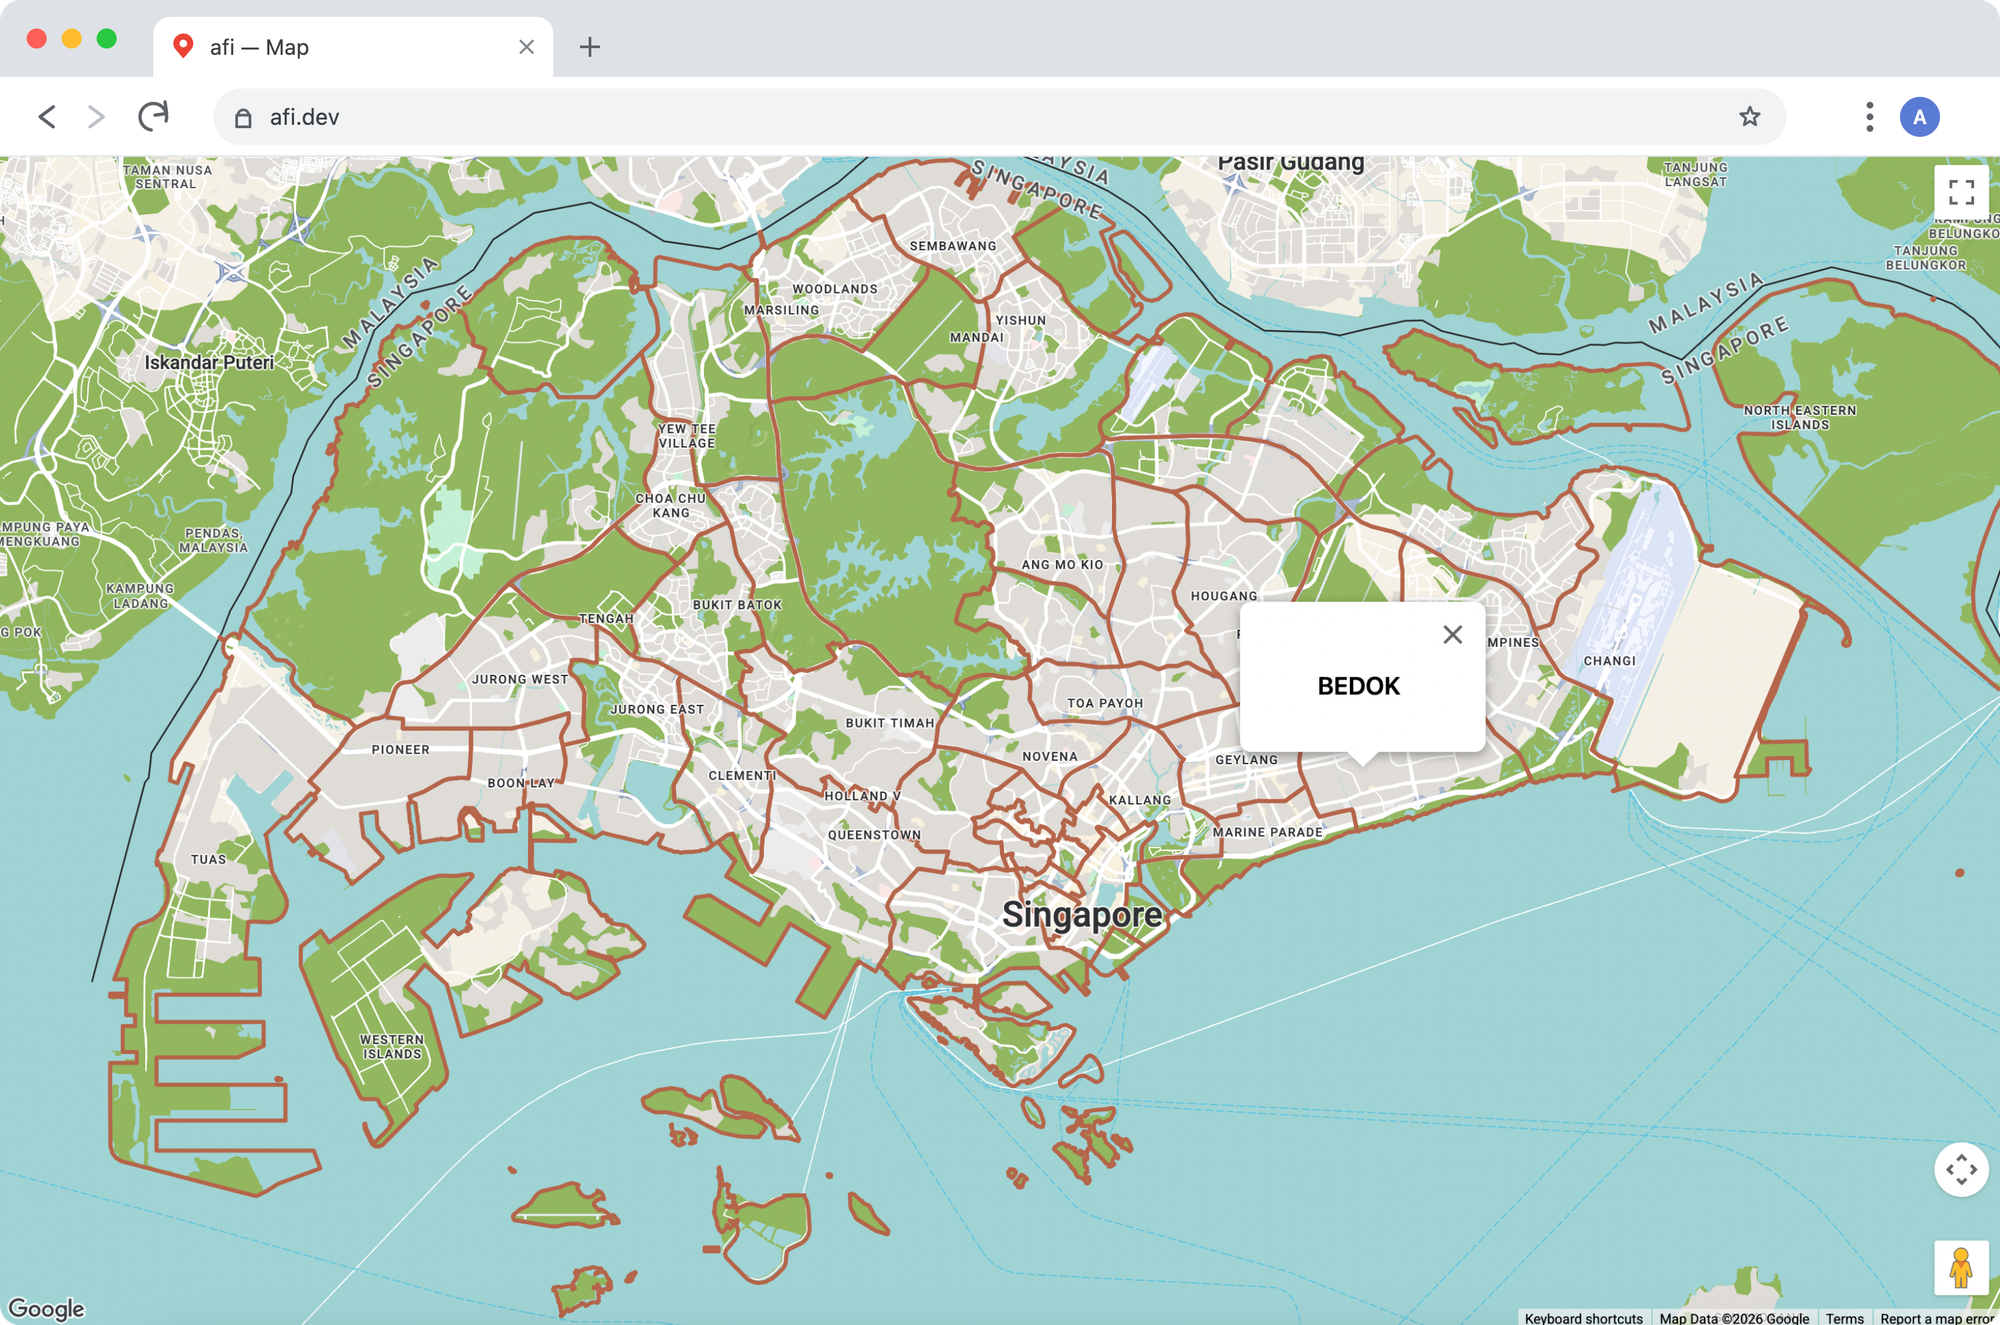Click the TUAS area label

pyautogui.click(x=208, y=859)
